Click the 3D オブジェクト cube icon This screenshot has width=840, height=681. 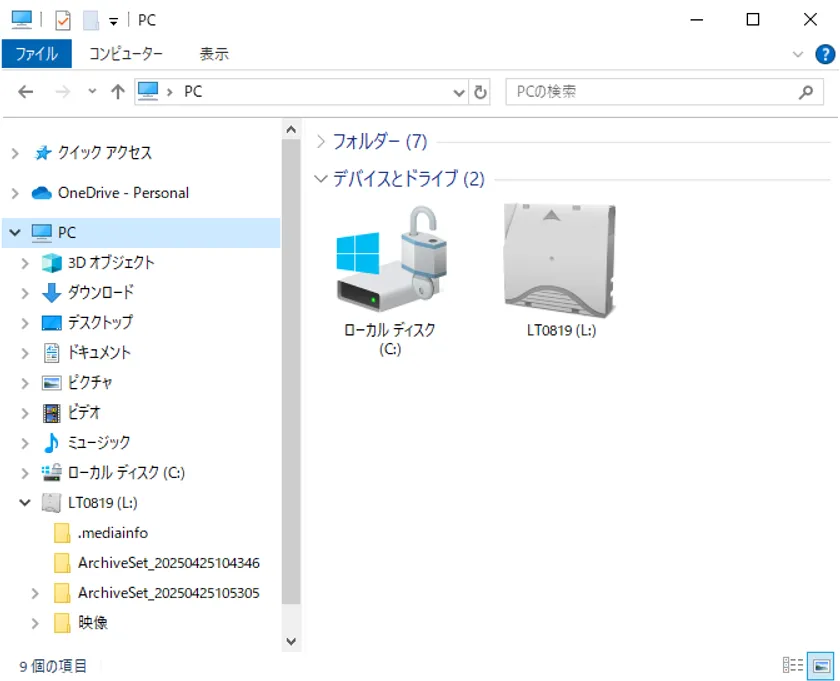pos(52,263)
